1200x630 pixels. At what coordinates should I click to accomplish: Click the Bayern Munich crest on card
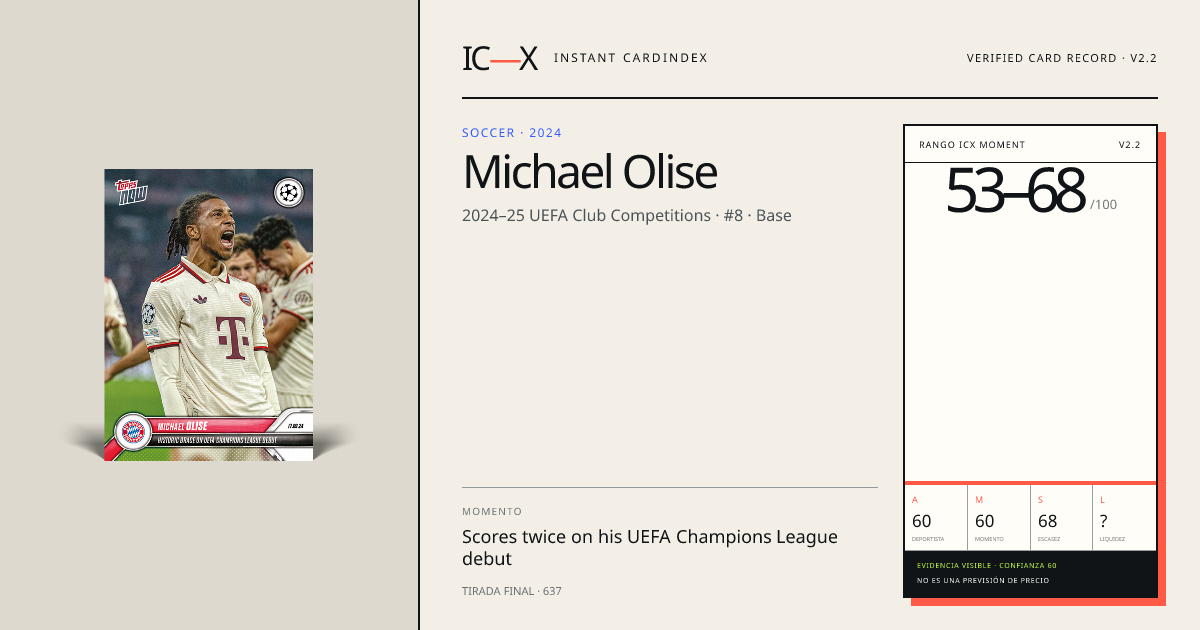132,432
